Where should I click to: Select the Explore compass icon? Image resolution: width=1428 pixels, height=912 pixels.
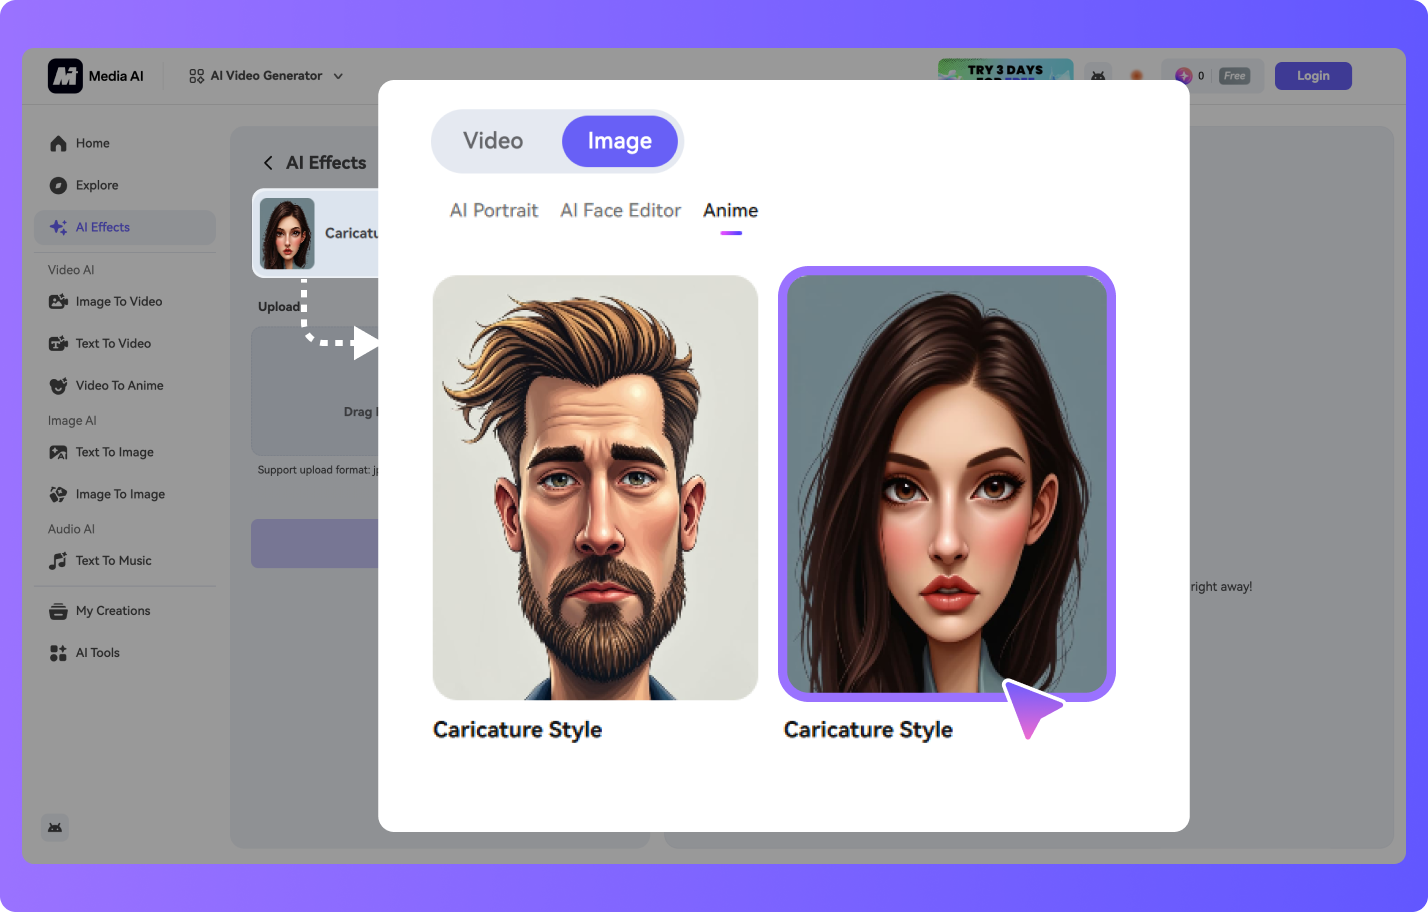point(58,185)
